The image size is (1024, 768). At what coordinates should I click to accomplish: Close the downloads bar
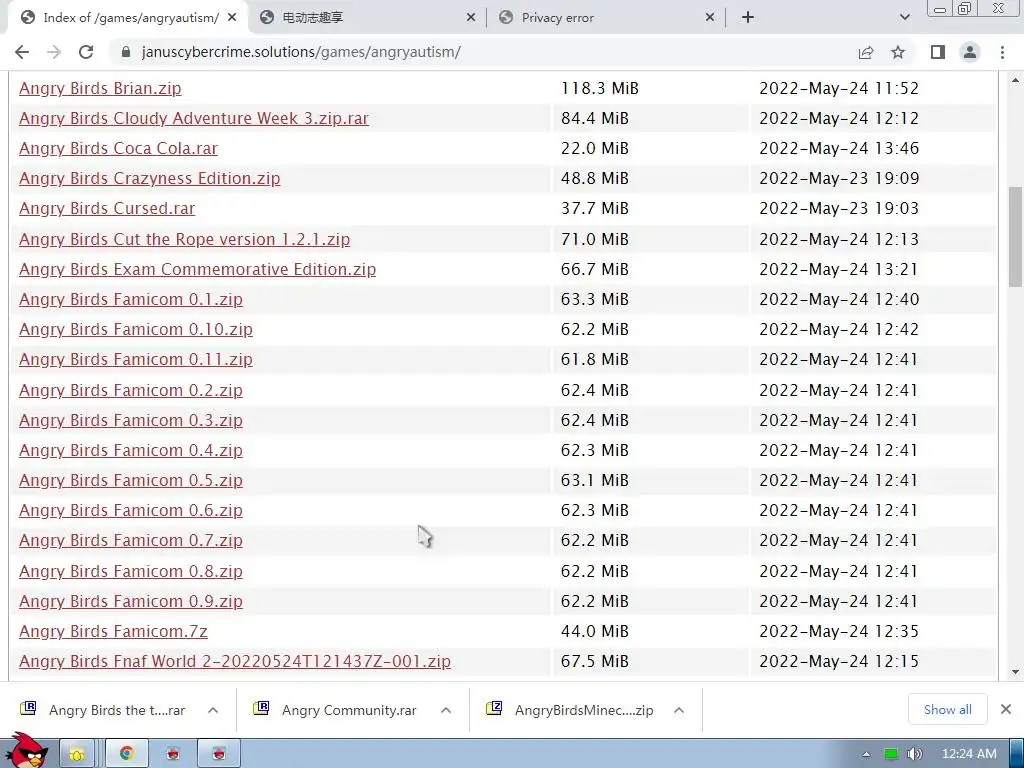1006,709
